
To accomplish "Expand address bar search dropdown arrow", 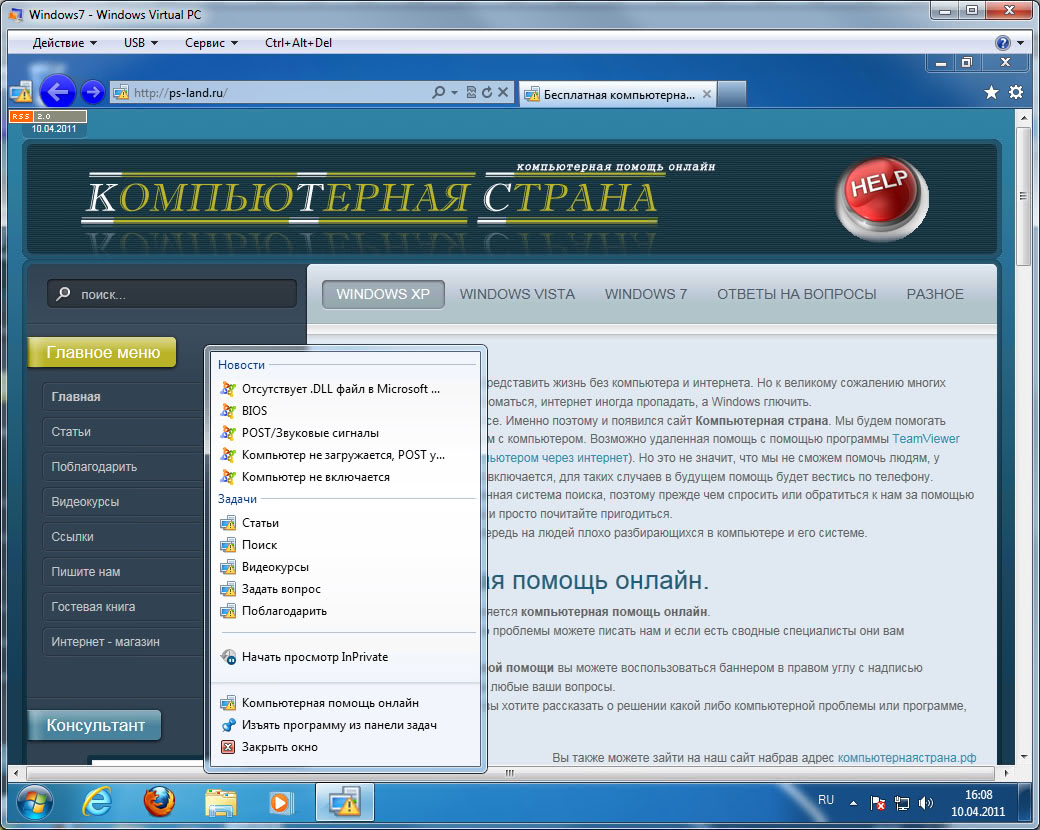I will coord(454,92).
